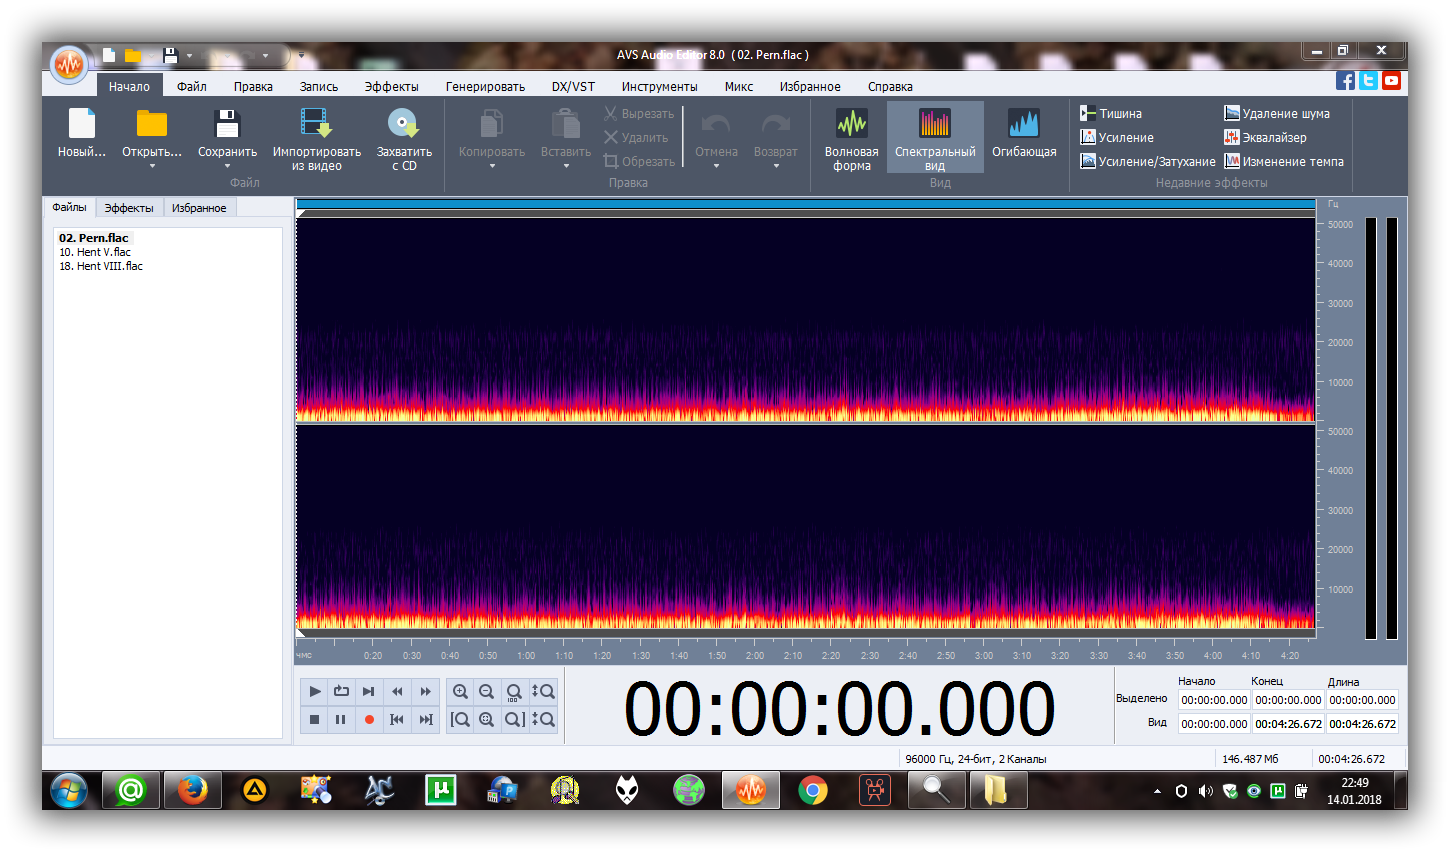Open quick access toolbar customize arrow

point(301,56)
